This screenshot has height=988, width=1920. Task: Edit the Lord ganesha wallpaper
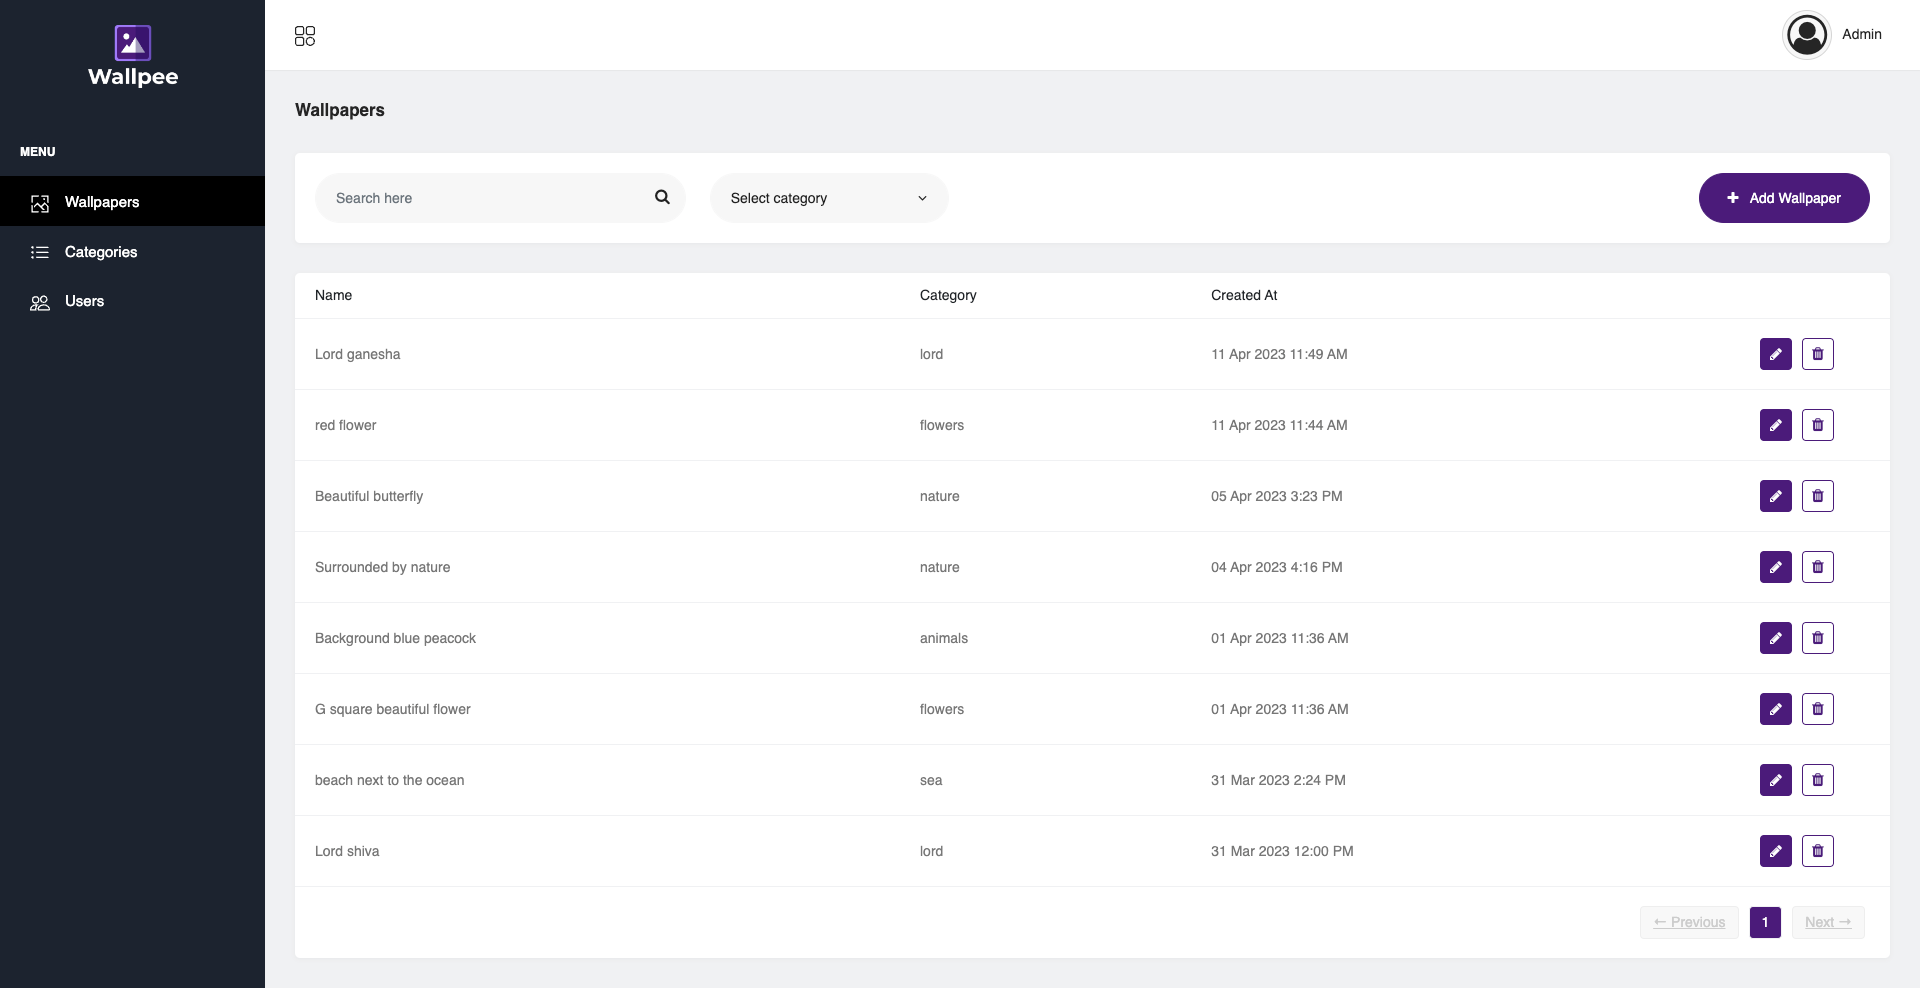click(x=1775, y=354)
